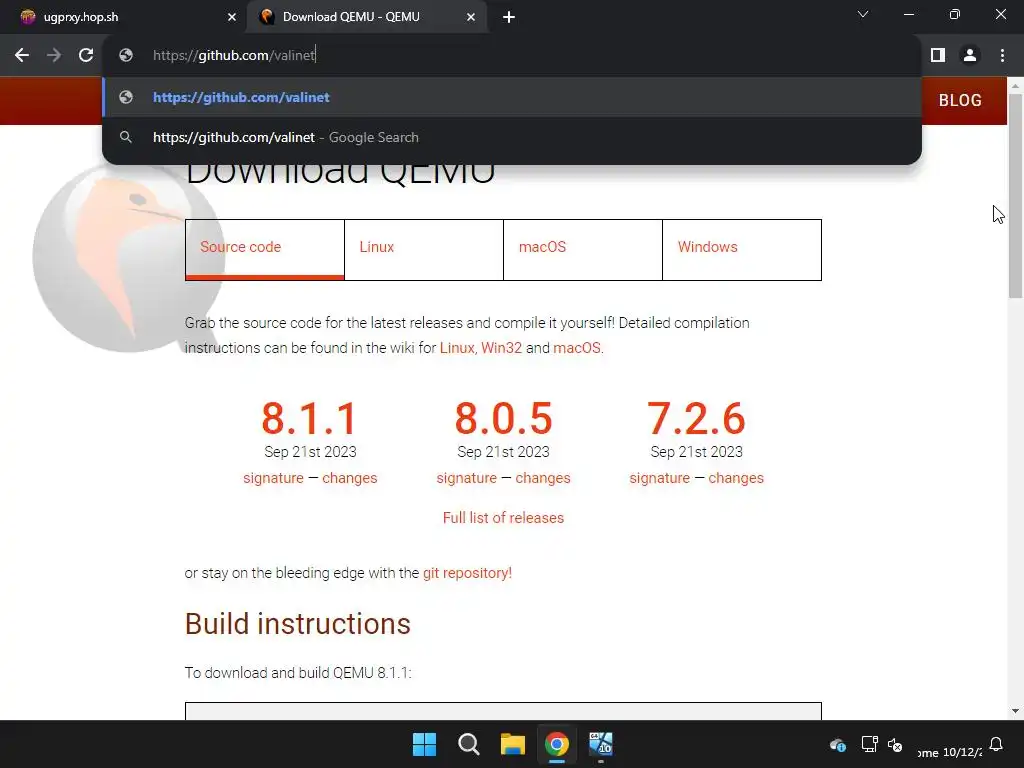
Task: Open the Windows Start menu
Action: [424, 744]
